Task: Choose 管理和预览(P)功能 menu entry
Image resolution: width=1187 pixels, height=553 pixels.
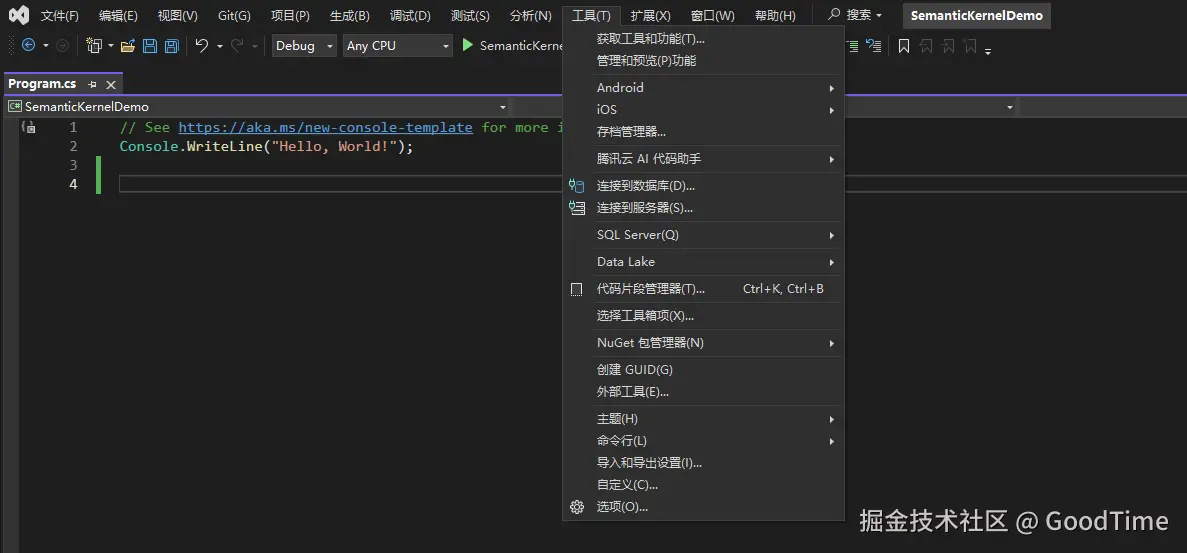Action: click(x=703, y=61)
